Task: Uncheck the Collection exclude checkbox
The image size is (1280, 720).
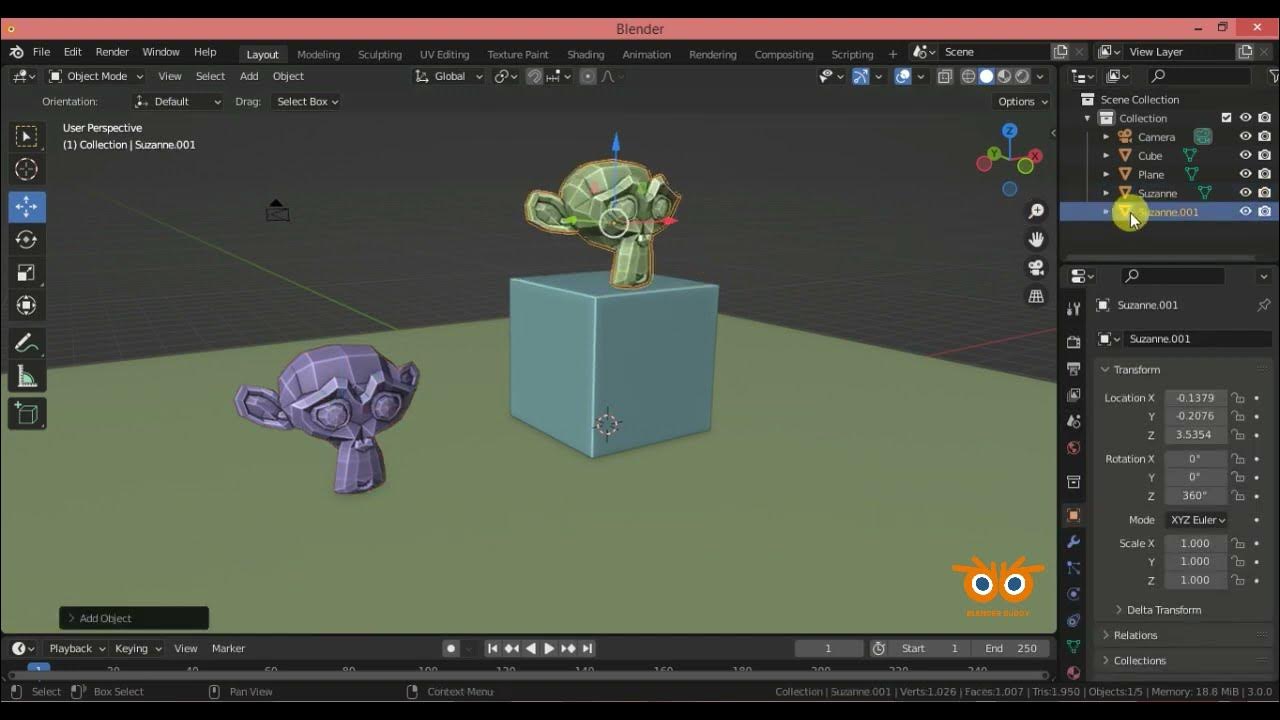Action: 1227,118
